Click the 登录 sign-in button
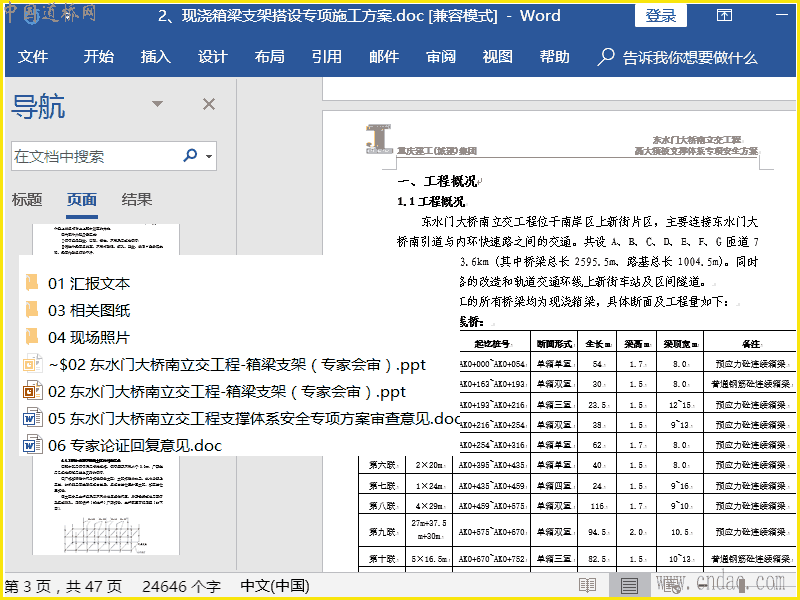This screenshot has width=800, height=600. [660, 16]
